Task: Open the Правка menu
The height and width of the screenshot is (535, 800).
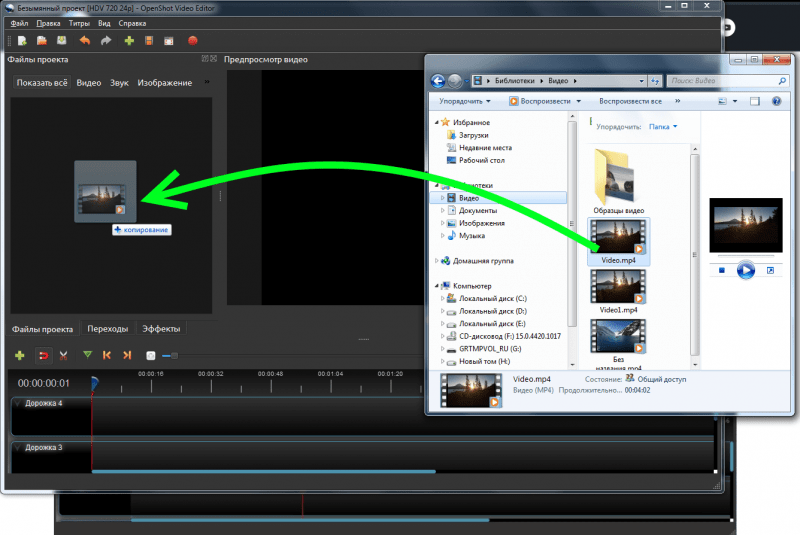Action: coord(48,23)
